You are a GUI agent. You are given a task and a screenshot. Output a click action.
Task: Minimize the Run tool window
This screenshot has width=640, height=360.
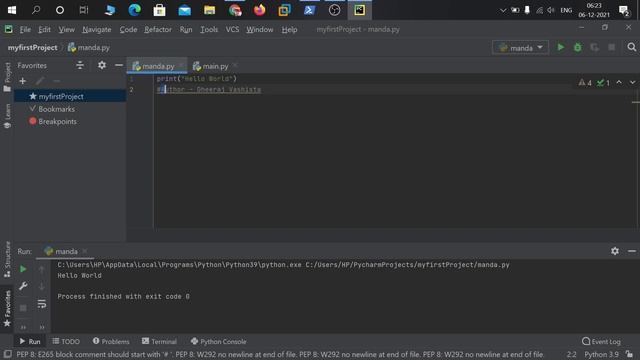tap(632, 251)
